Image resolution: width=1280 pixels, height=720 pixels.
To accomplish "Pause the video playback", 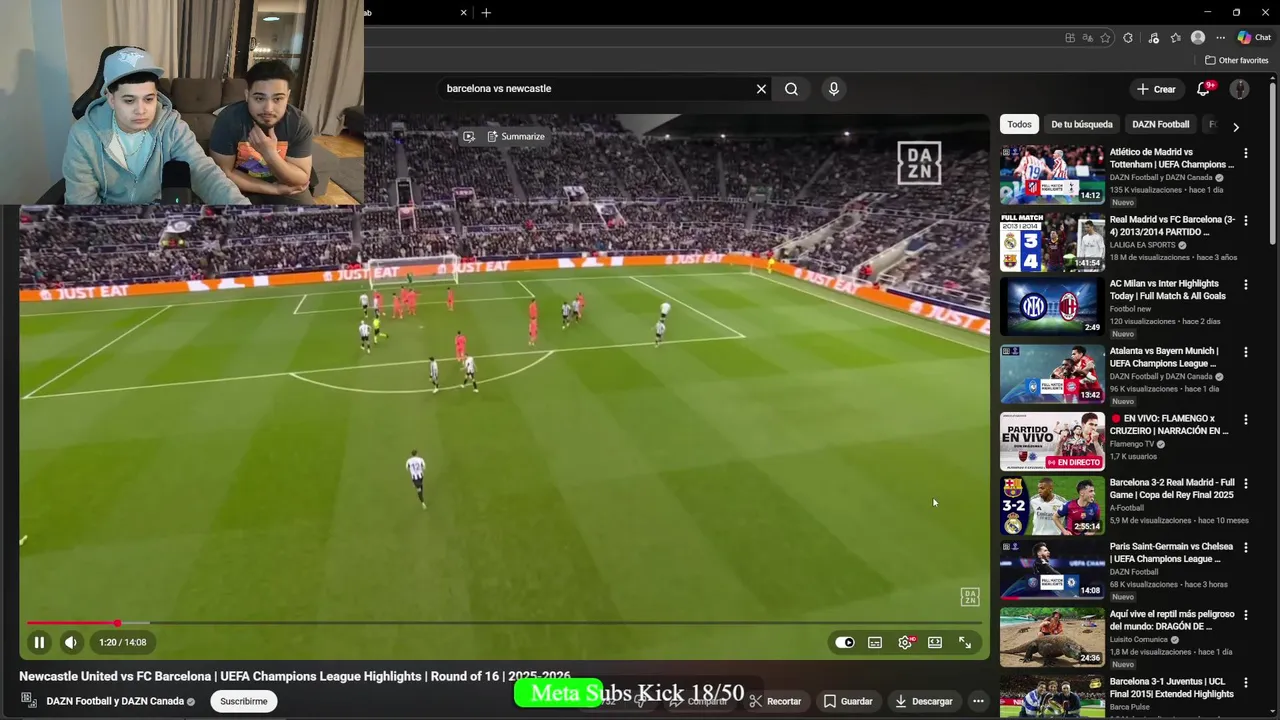I will (39, 642).
